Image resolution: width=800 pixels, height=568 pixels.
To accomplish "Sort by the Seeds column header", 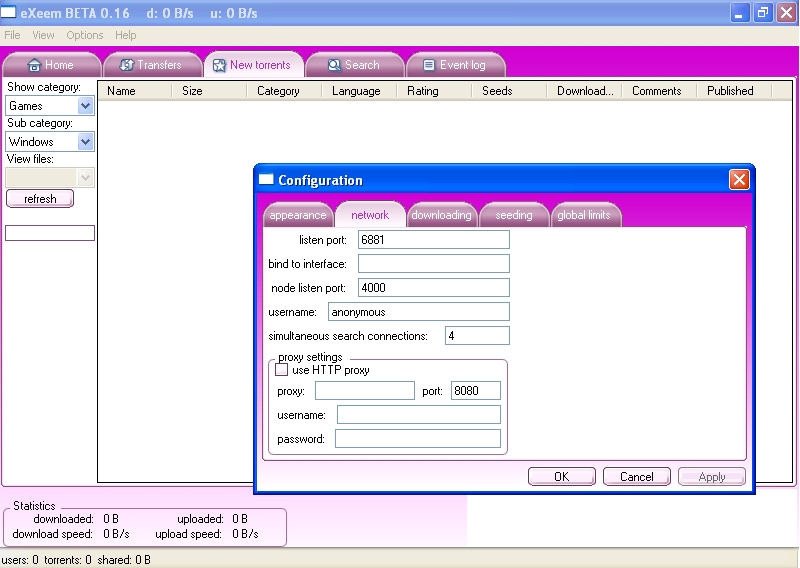I will coord(509,91).
